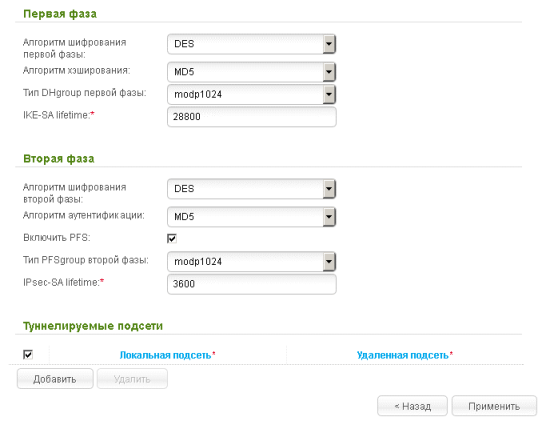Click the IKE-SA lifetime input field
Screen dimensions: 542x421
[x=252, y=116]
